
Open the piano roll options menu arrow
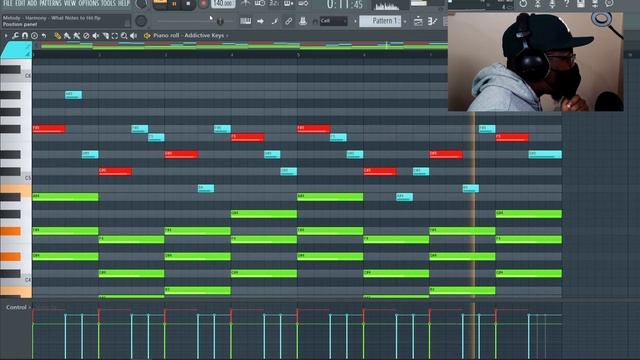[x=6, y=36]
